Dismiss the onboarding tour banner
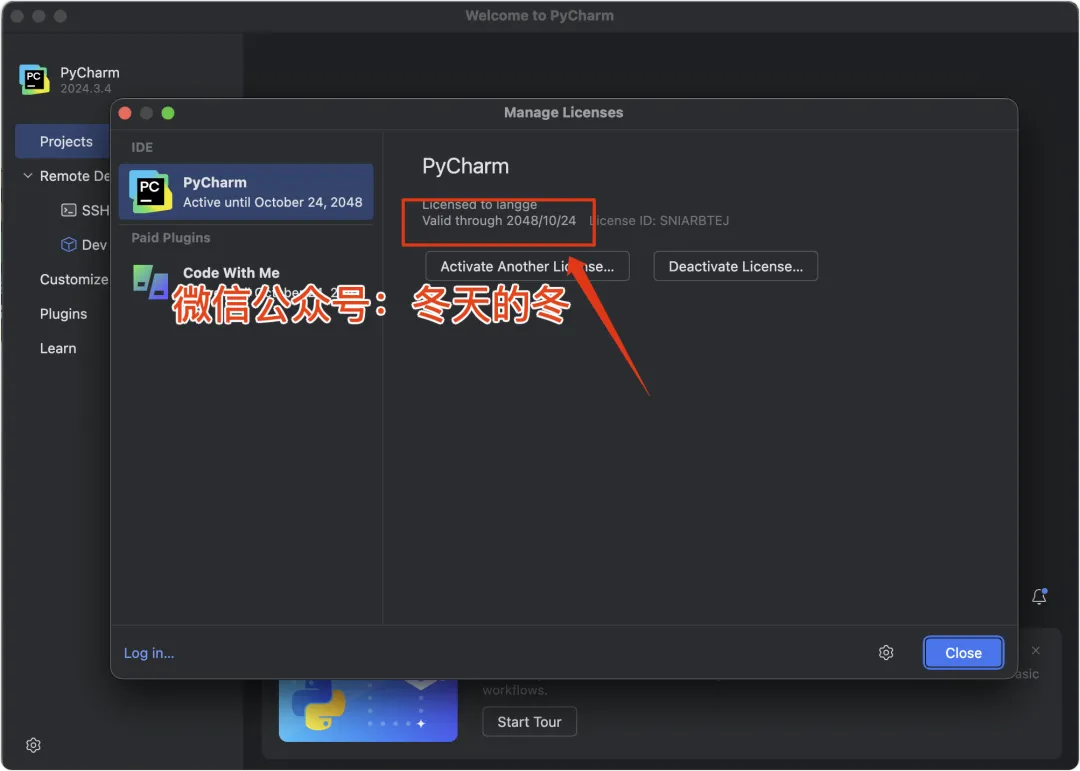This screenshot has width=1080, height=771. pos(1035,650)
